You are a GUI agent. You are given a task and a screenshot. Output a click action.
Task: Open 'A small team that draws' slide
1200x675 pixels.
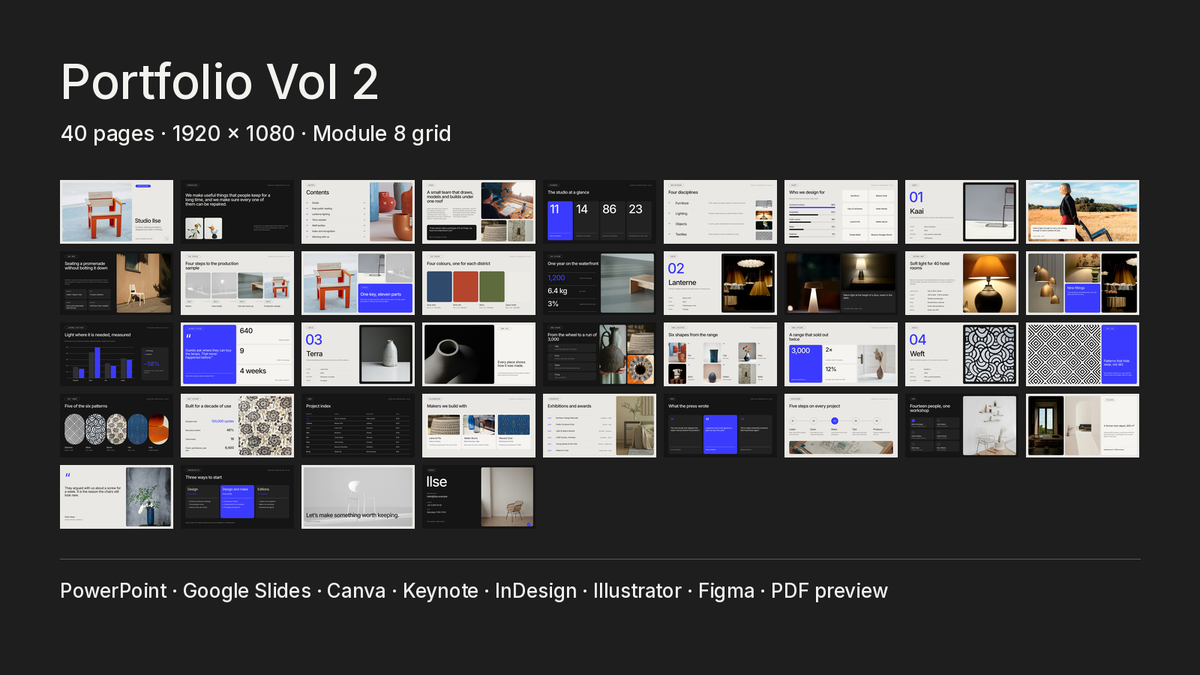point(479,212)
